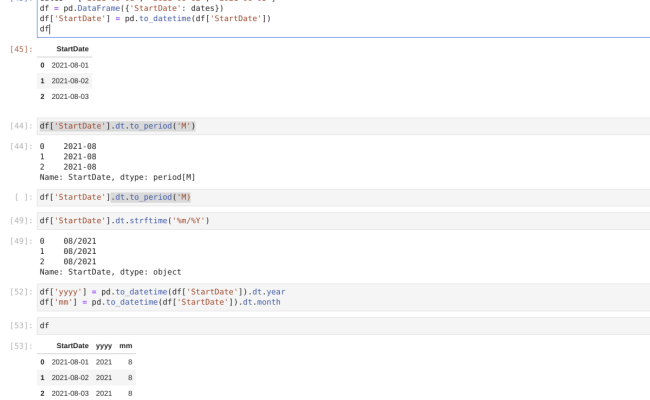
Task: Click first 2021-08 value in output 44
Action: [x=80, y=146]
